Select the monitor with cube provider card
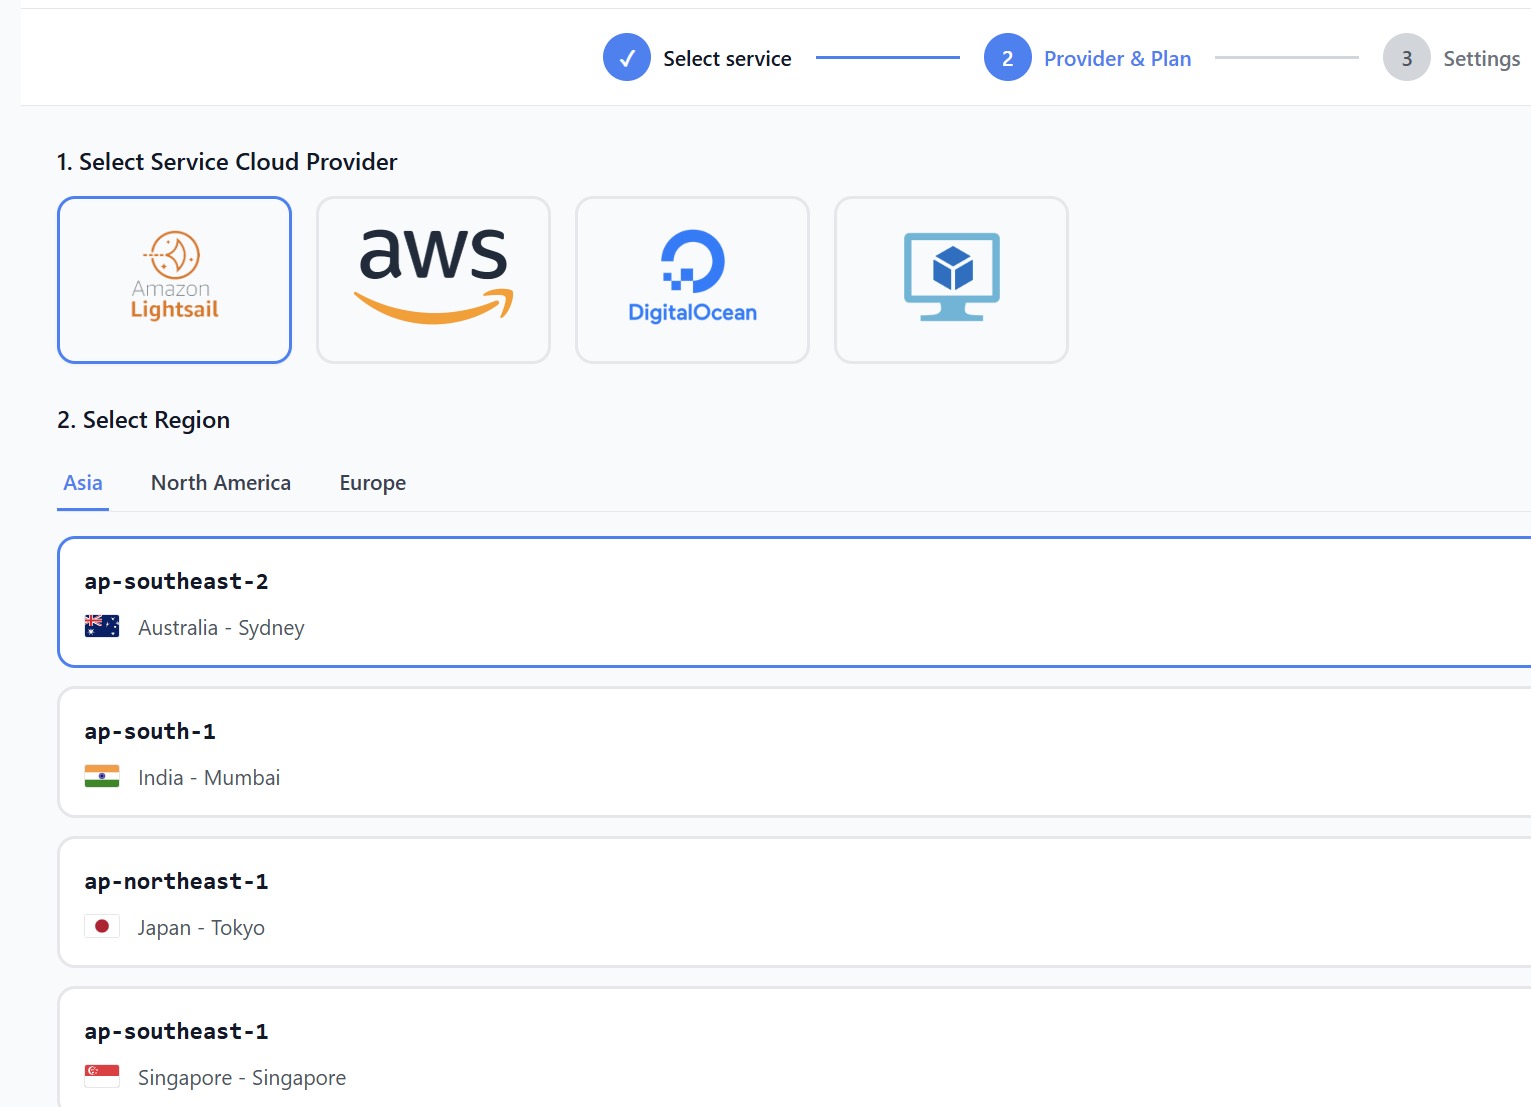Viewport: 1531px width, 1107px height. [951, 280]
